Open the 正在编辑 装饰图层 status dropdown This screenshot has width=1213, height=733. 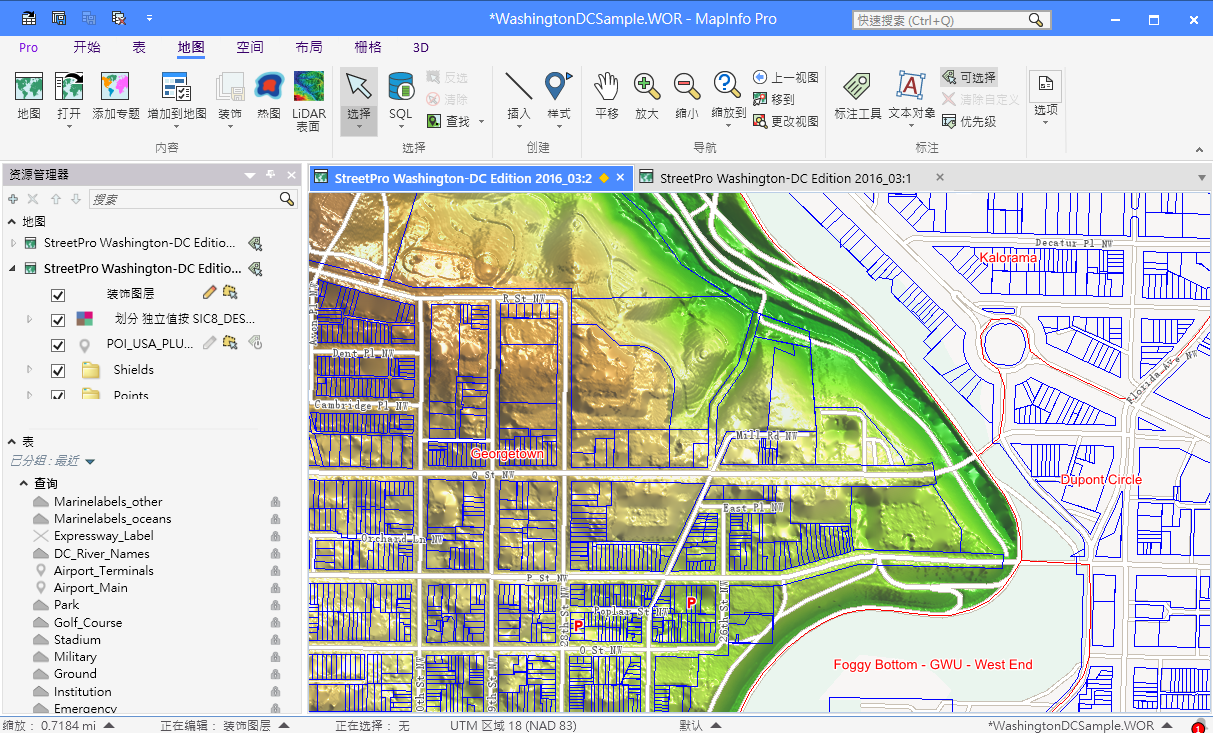click(x=284, y=726)
